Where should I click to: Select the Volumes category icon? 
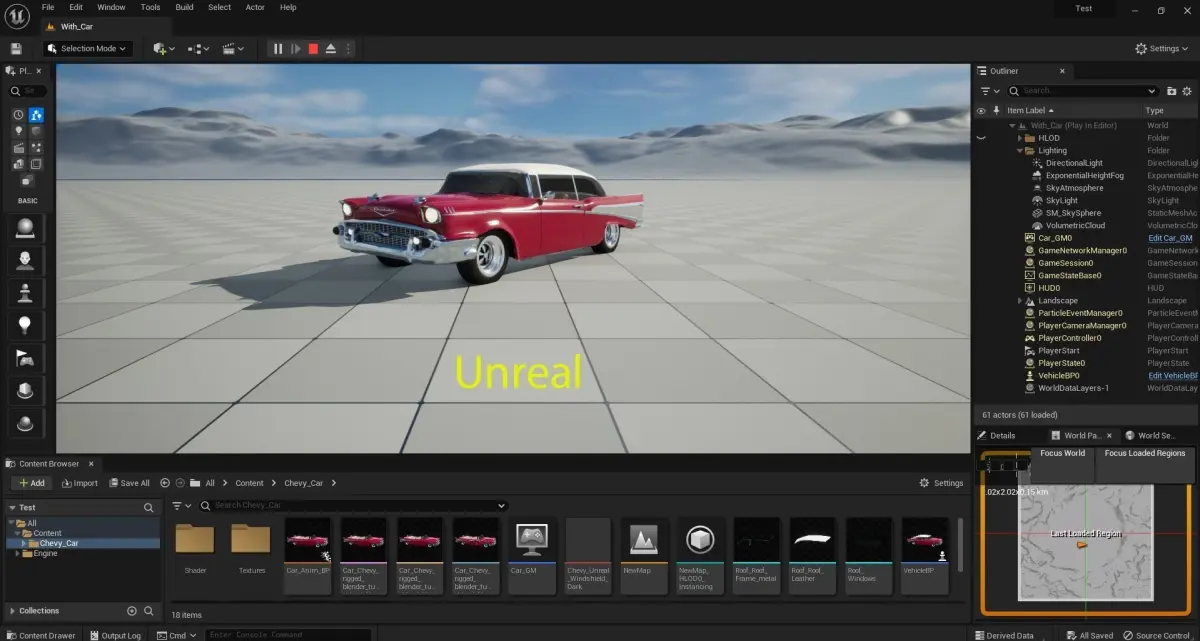pos(36,164)
